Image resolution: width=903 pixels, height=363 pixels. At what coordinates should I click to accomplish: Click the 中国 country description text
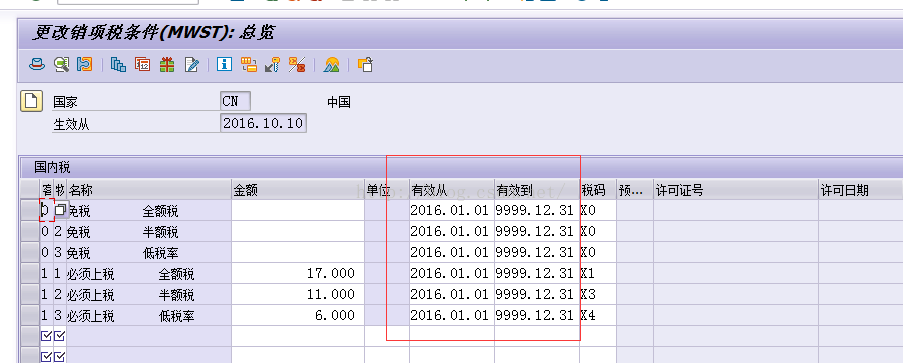(339, 103)
